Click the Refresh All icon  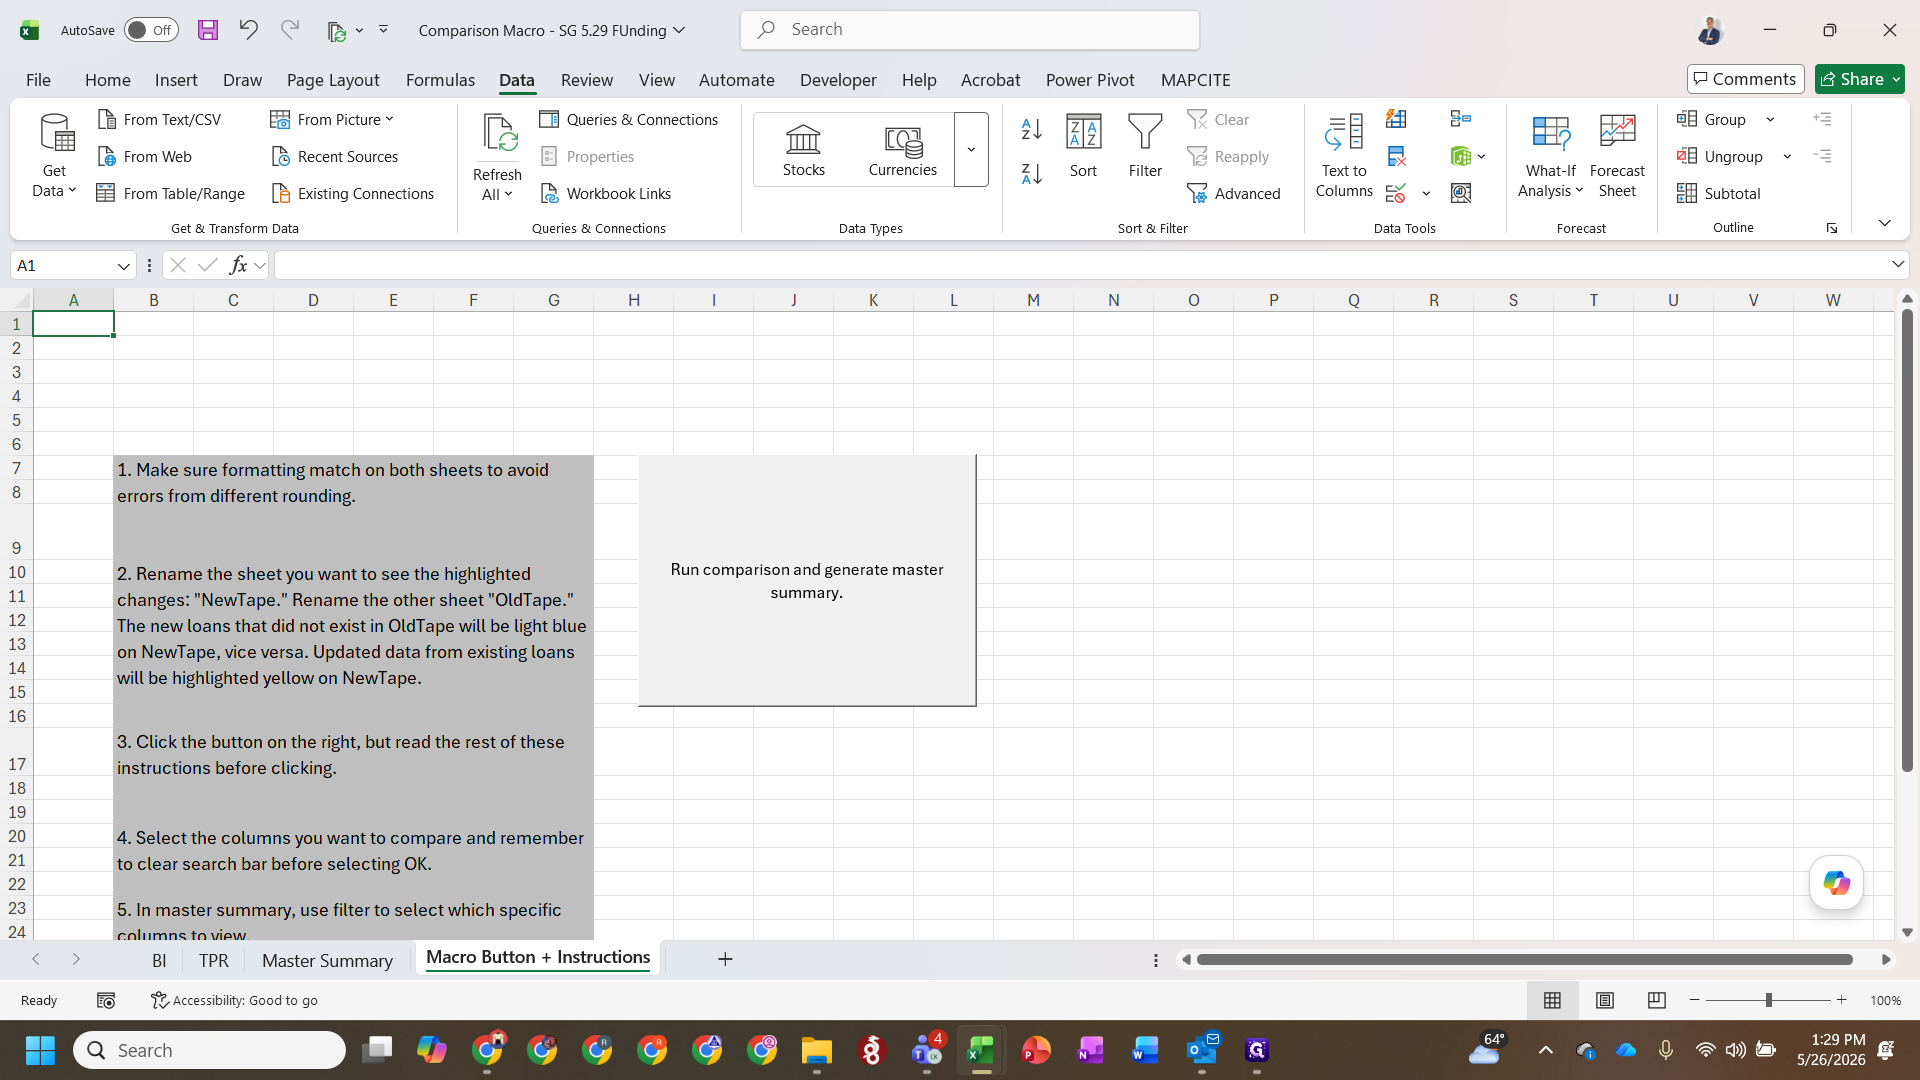coord(498,135)
